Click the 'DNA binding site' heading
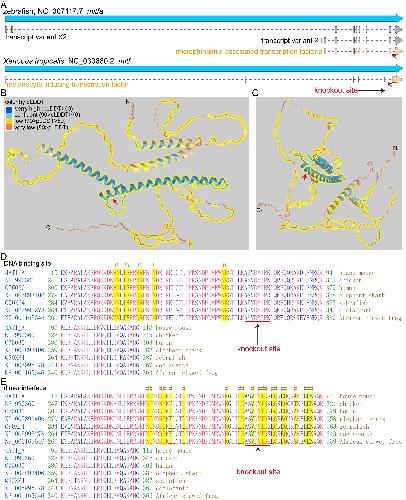 (x=28, y=264)
